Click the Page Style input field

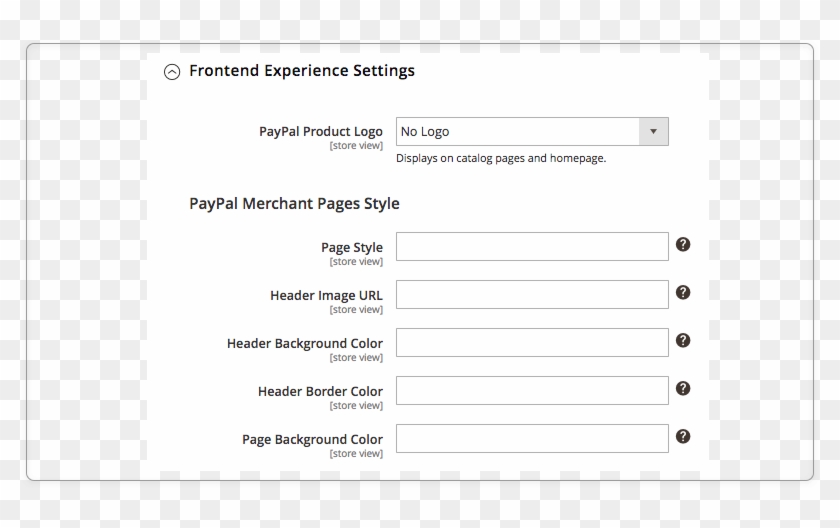[532, 246]
